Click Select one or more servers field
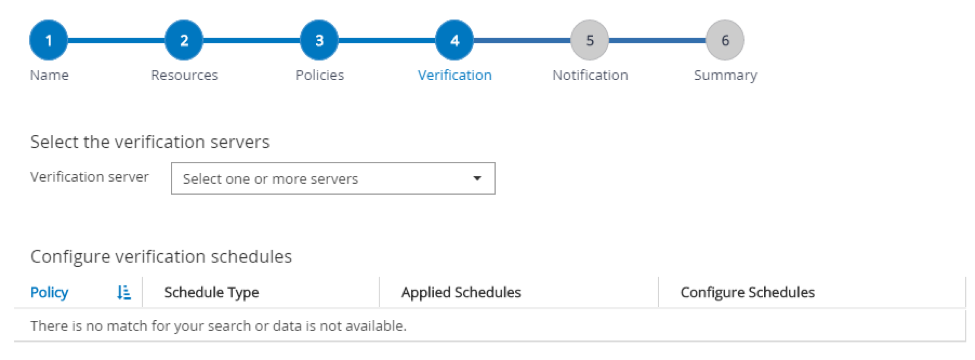This screenshot has width=975, height=360. pyautogui.click(x=333, y=178)
